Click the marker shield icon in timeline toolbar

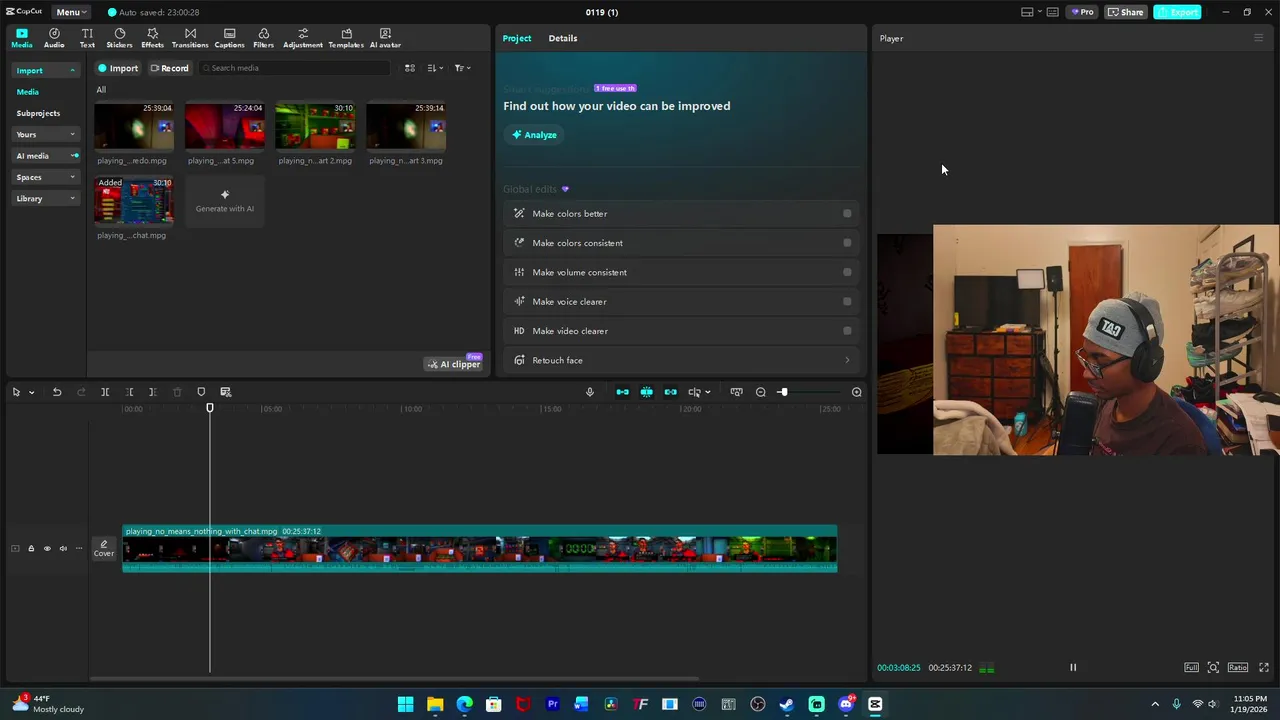[x=201, y=392]
